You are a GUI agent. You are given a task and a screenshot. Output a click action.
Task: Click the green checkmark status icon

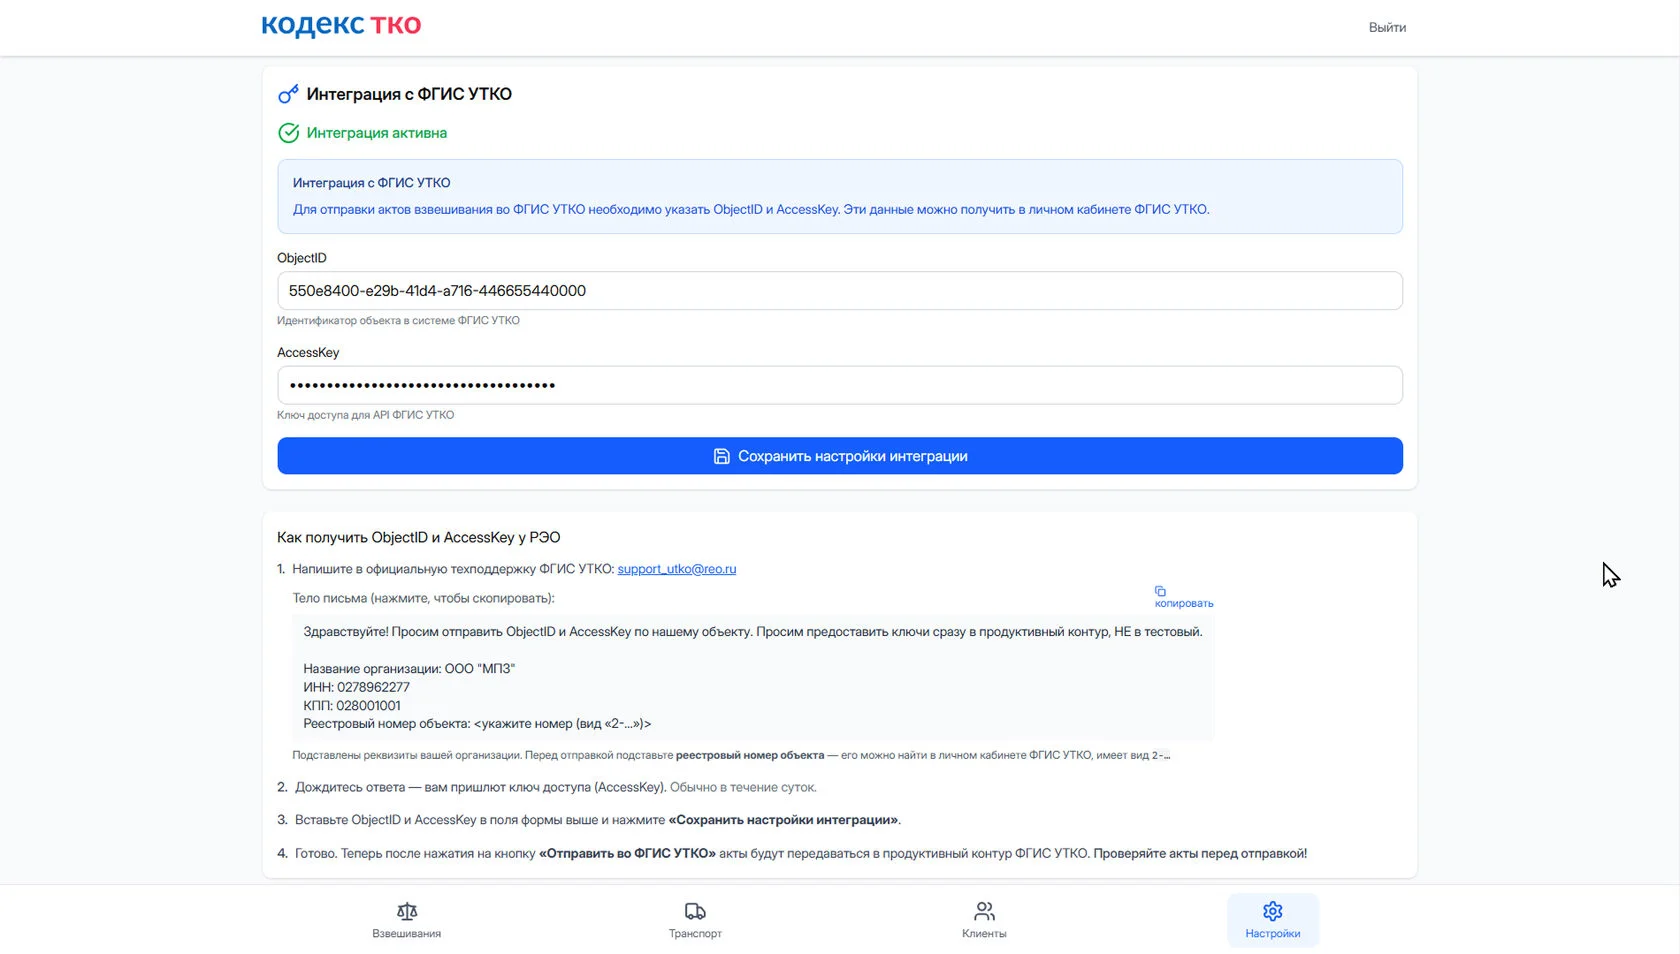[288, 133]
